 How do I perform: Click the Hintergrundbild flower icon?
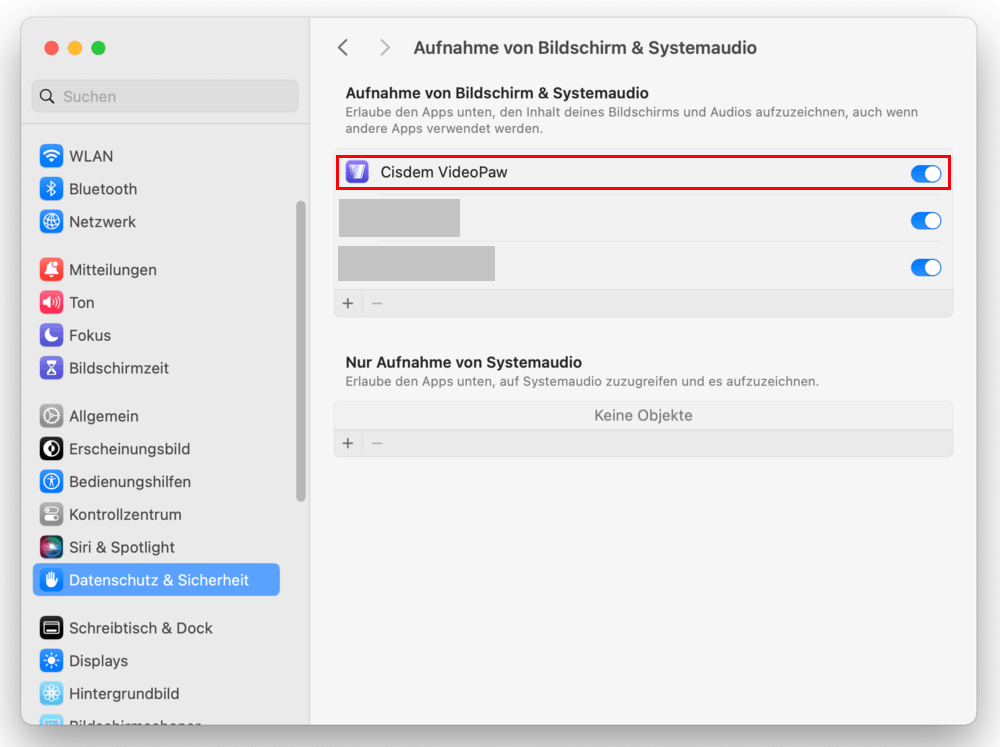(x=51, y=693)
